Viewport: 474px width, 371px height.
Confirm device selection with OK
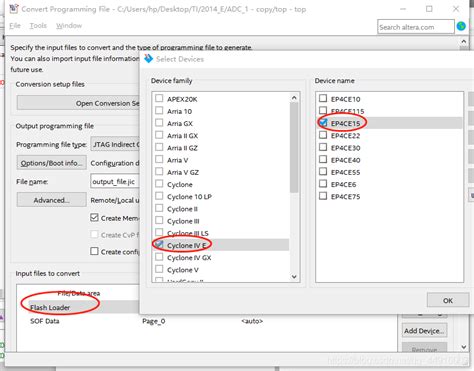point(448,300)
